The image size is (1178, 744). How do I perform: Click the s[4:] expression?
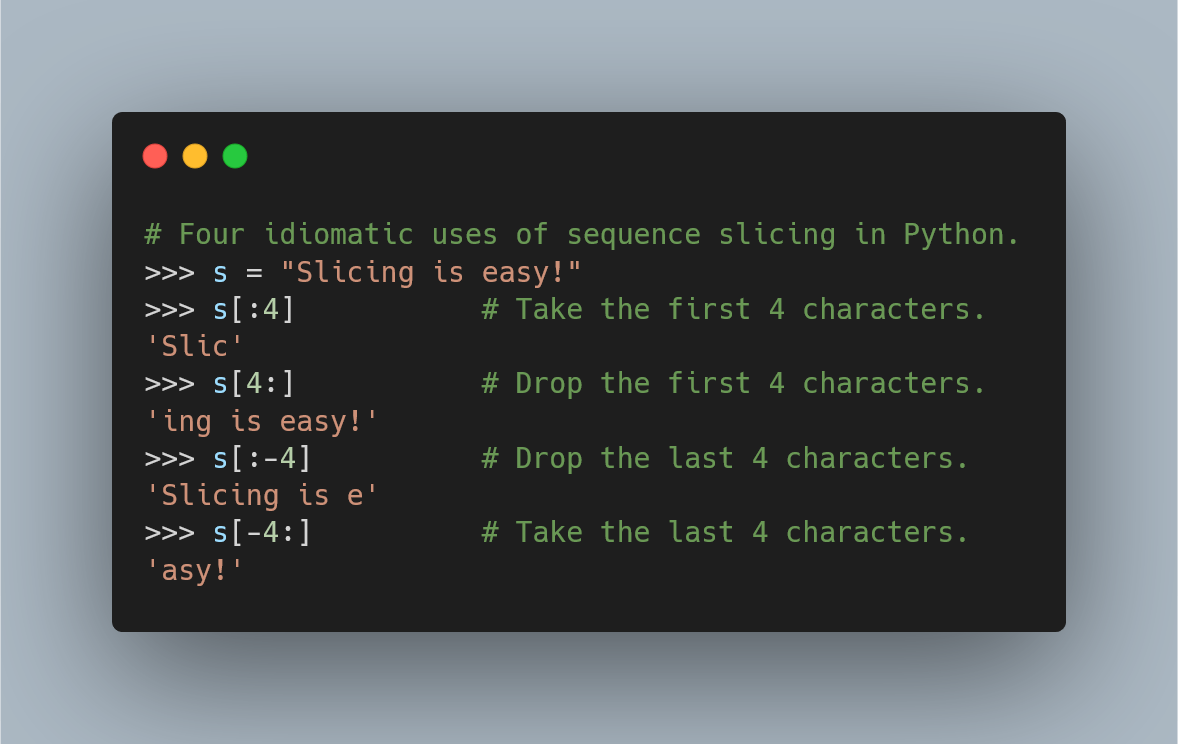click(x=254, y=384)
